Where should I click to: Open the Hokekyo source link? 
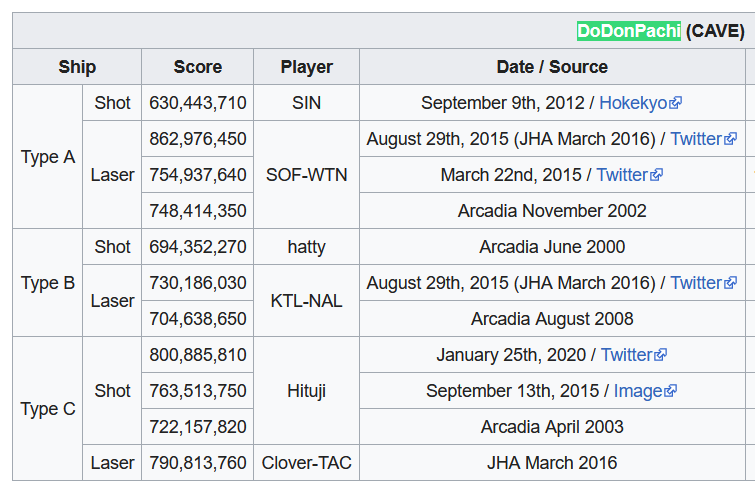point(640,103)
